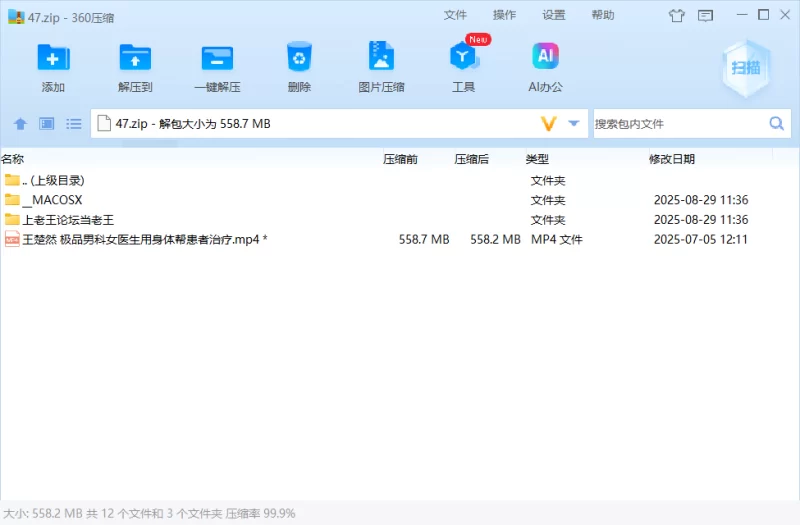Click the 一键解压 one-click extract icon
The image size is (800, 525).
click(x=217, y=58)
